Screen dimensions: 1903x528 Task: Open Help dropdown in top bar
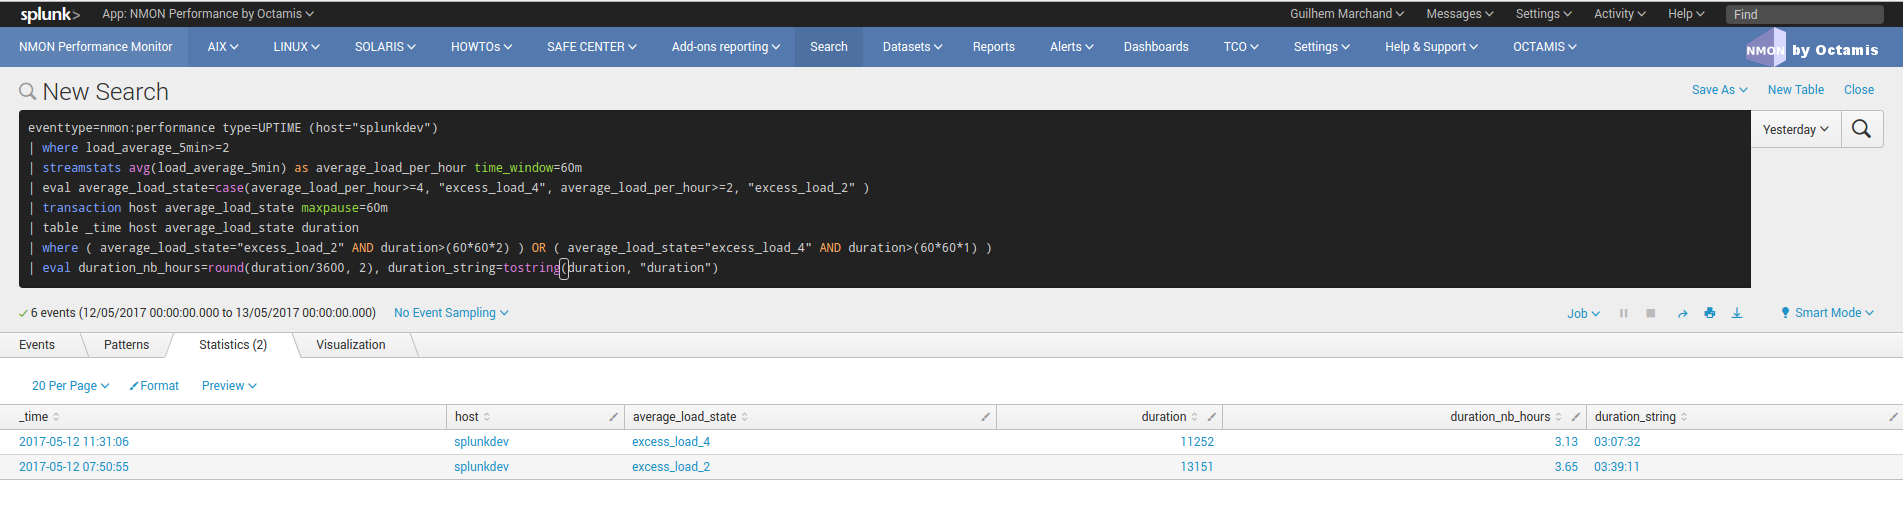1686,14
